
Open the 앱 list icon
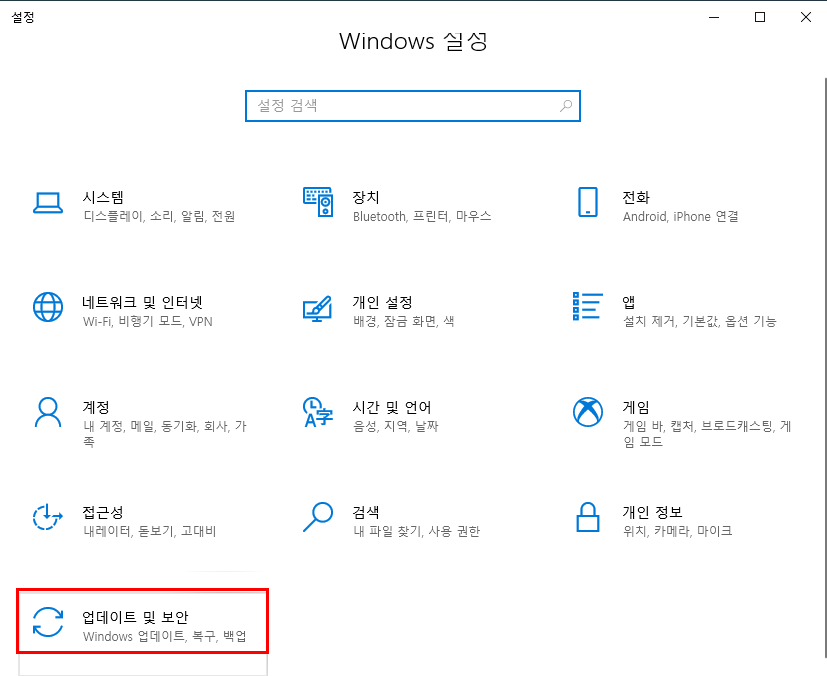click(x=588, y=306)
